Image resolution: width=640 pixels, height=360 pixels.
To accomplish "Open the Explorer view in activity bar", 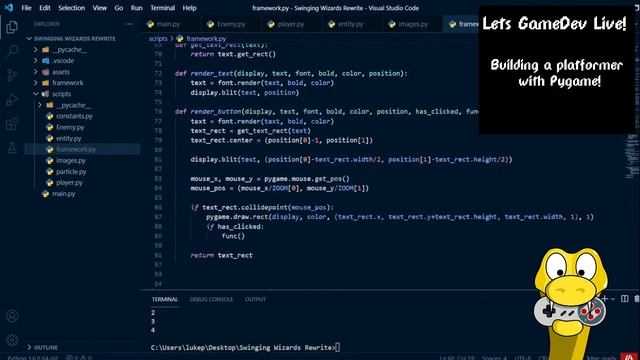I will tap(12, 27).
